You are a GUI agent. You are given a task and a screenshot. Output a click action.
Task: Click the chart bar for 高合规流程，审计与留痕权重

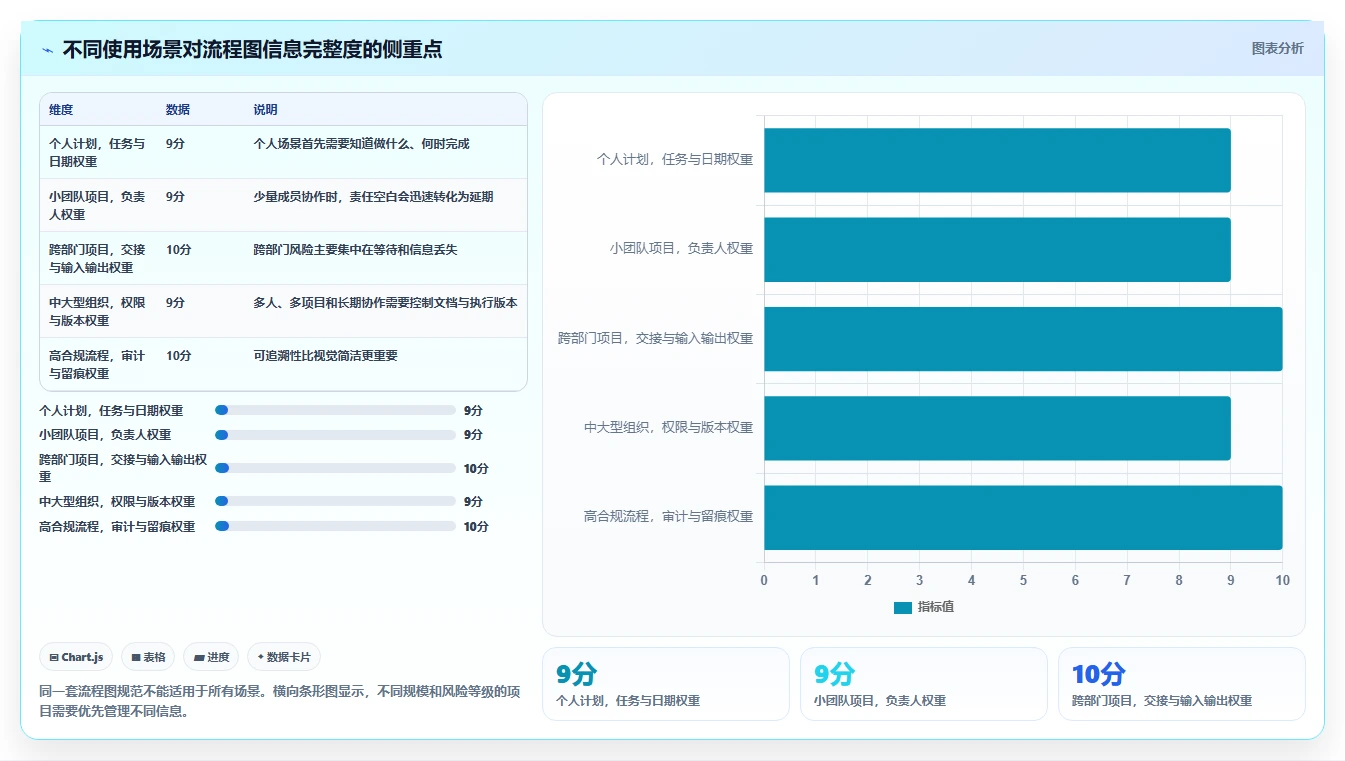click(1023, 517)
